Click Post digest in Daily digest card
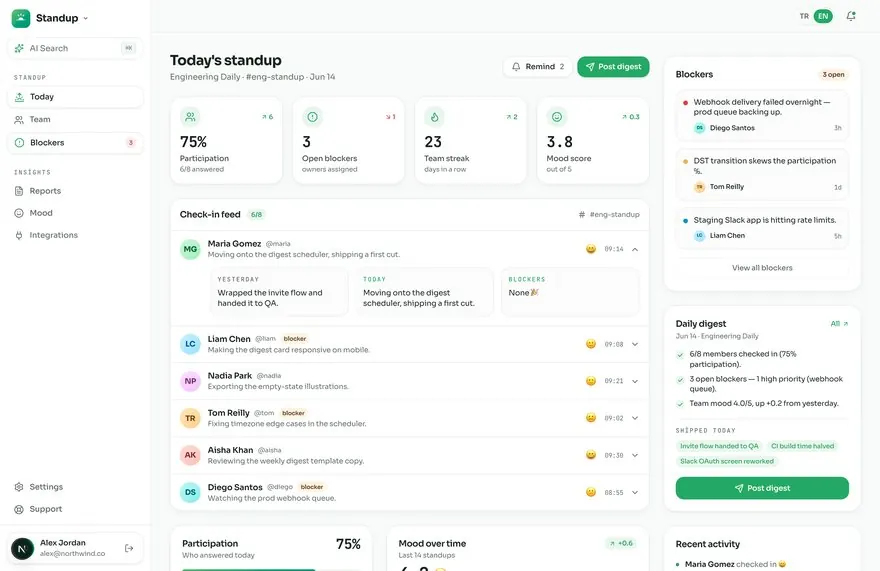This screenshot has height=571, width=880. point(762,488)
